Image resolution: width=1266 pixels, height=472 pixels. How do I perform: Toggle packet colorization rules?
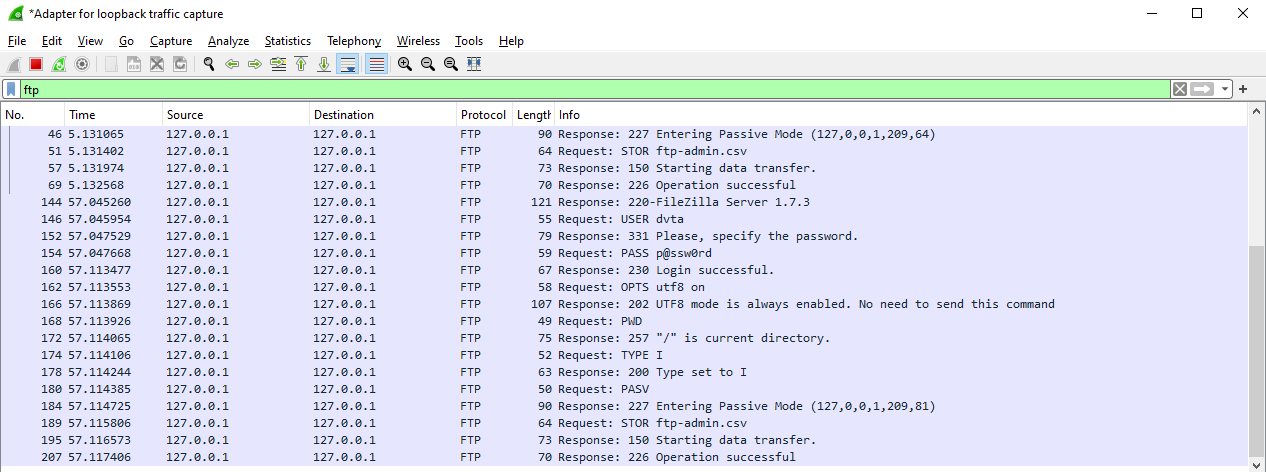376,64
